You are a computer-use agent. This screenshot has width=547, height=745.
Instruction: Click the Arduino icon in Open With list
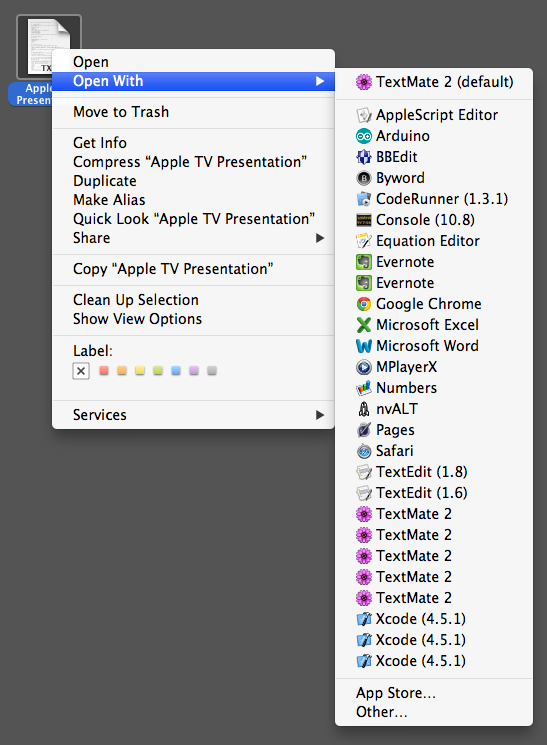(364, 136)
